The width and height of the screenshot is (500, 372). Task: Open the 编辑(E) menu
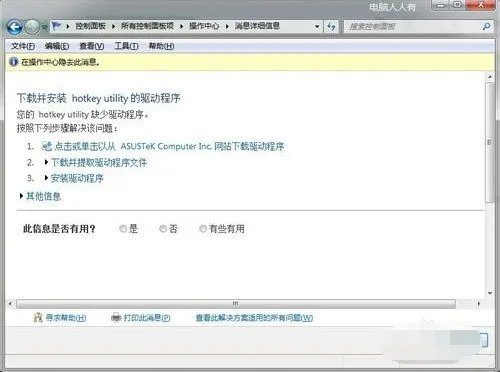pyautogui.click(x=57, y=46)
